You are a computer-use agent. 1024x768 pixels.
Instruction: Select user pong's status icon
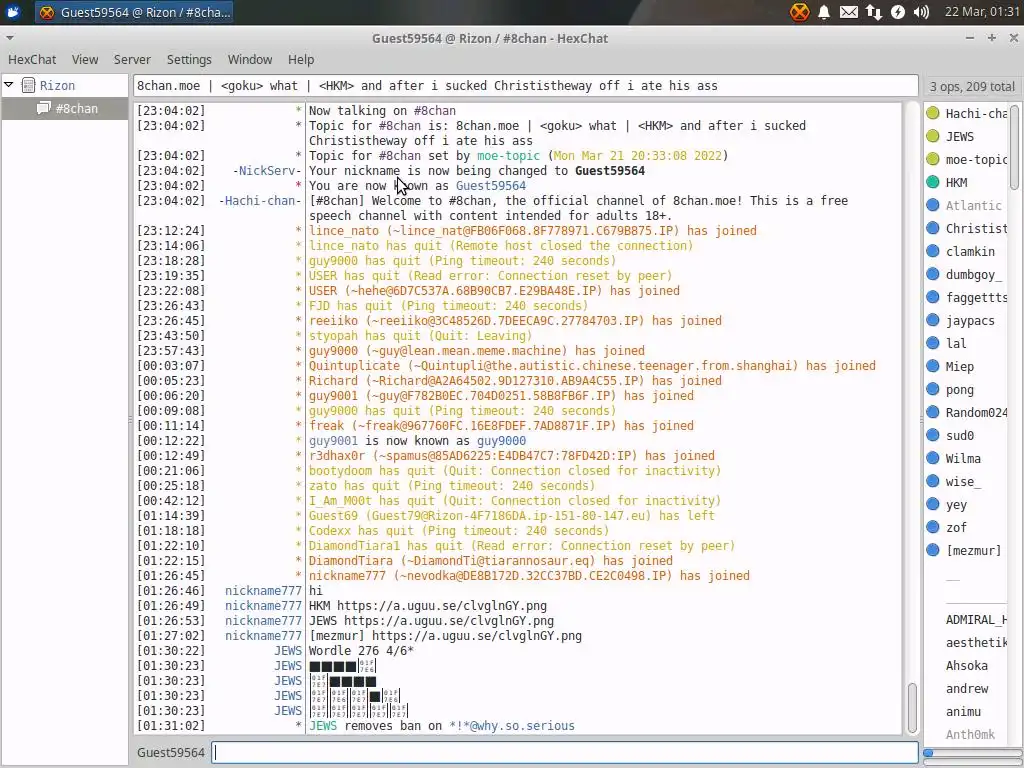tap(933, 389)
